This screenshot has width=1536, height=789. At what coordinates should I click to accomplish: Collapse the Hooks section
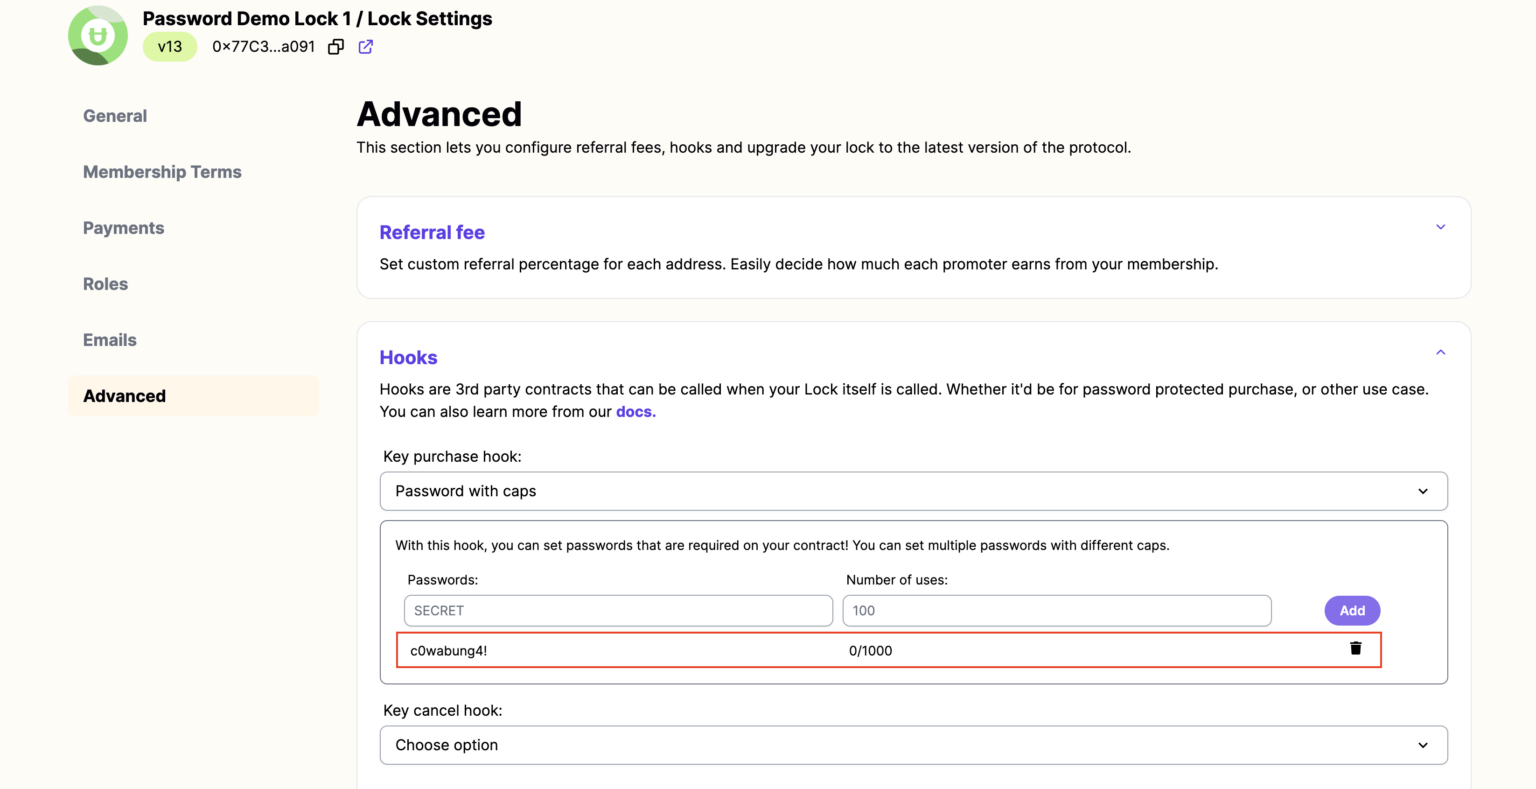tap(1440, 352)
